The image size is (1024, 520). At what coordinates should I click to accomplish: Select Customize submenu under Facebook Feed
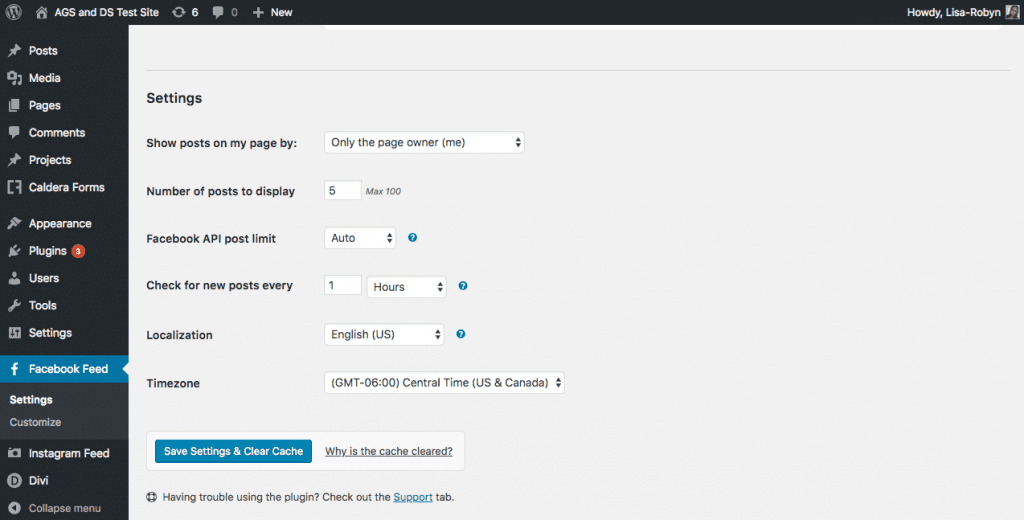coord(35,422)
